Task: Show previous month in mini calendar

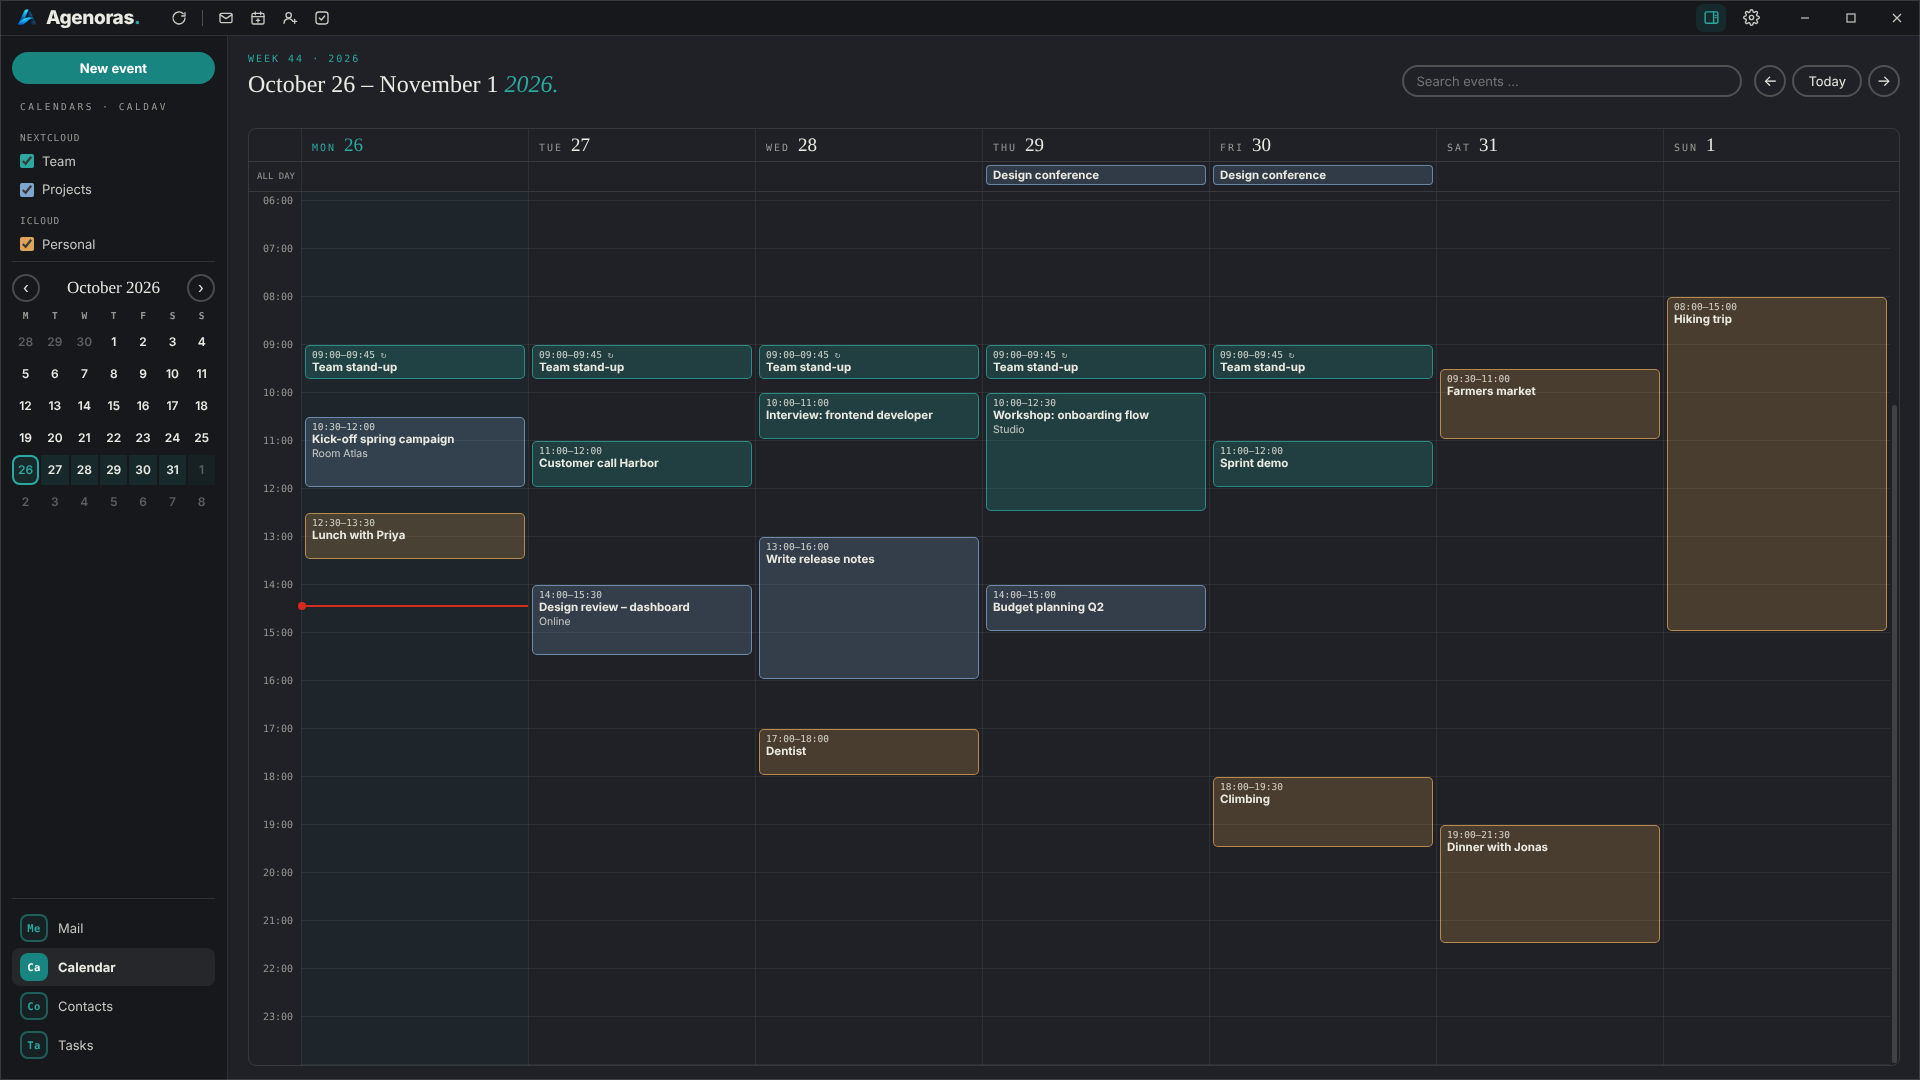Action: coord(26,288)
